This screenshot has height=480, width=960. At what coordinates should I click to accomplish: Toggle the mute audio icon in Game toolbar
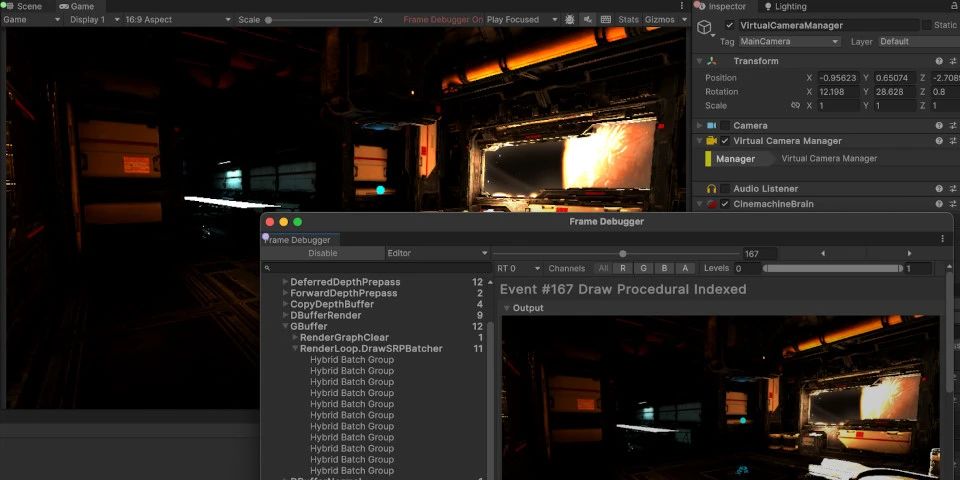pyautogui.click(x=588, y=19)
